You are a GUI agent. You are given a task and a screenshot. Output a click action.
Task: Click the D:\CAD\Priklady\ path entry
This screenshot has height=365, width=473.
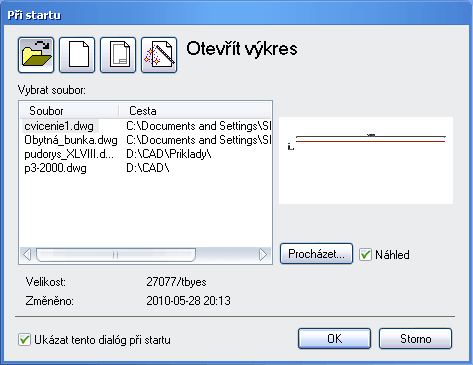coord(169,154)
